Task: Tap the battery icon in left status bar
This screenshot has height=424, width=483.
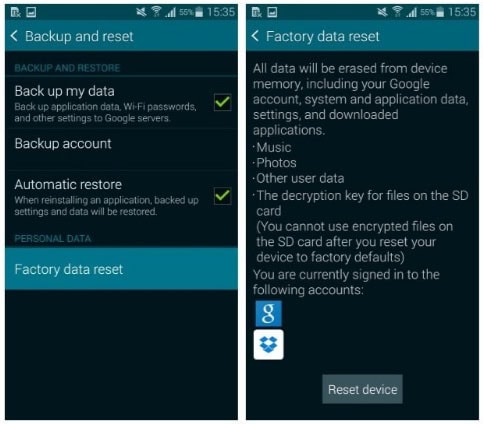Action: click(x=199, y=12)
